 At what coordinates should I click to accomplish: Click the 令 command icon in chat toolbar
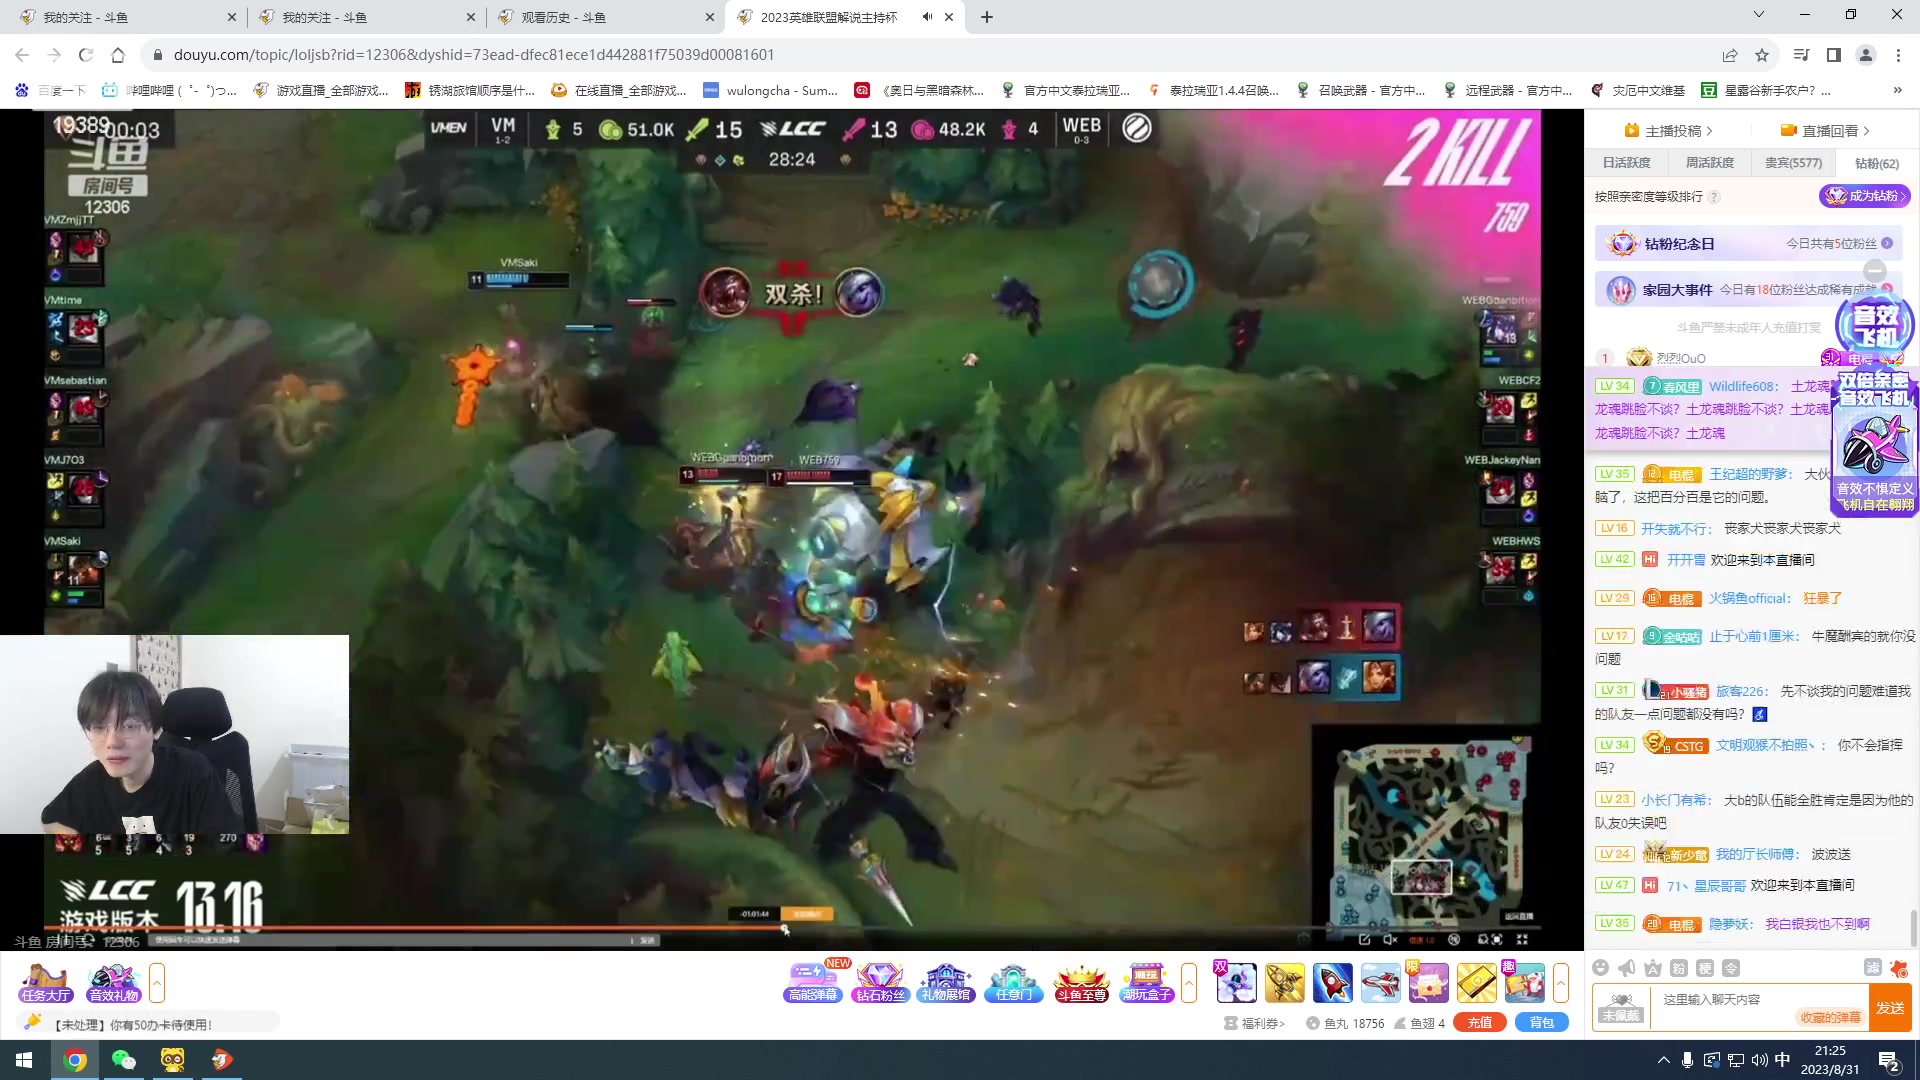(x=1731, y=967)
